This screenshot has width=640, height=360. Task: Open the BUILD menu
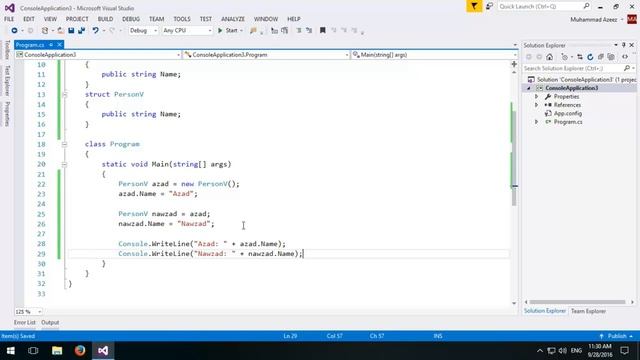pos(105,19)
